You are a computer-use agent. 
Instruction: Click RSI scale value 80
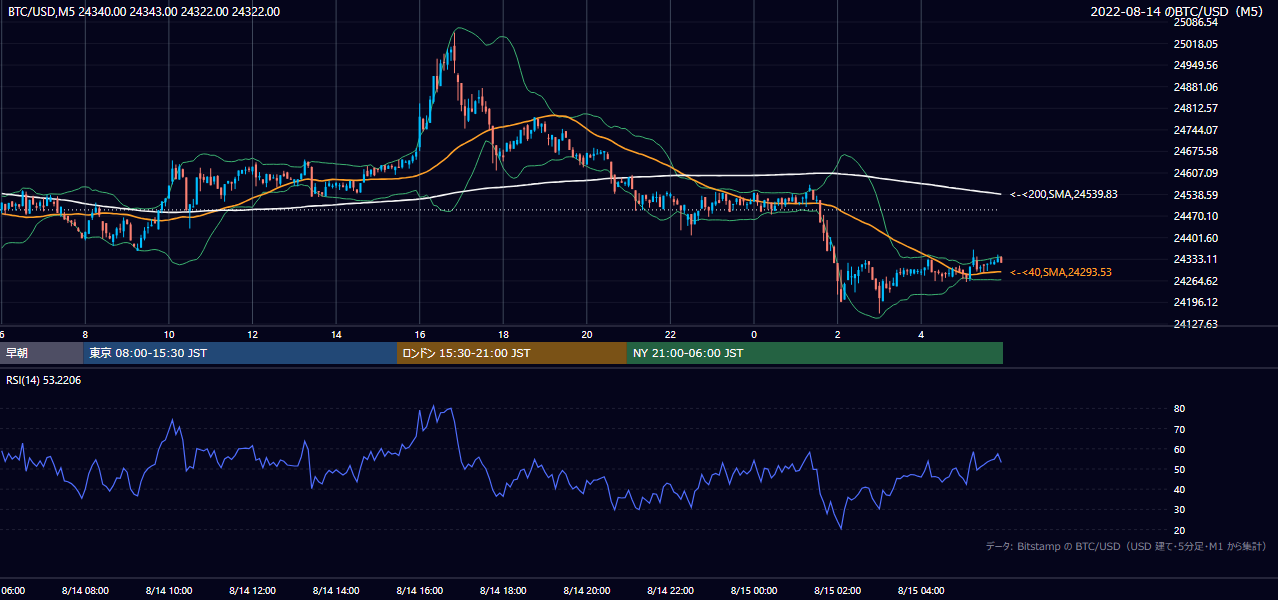1180,409
